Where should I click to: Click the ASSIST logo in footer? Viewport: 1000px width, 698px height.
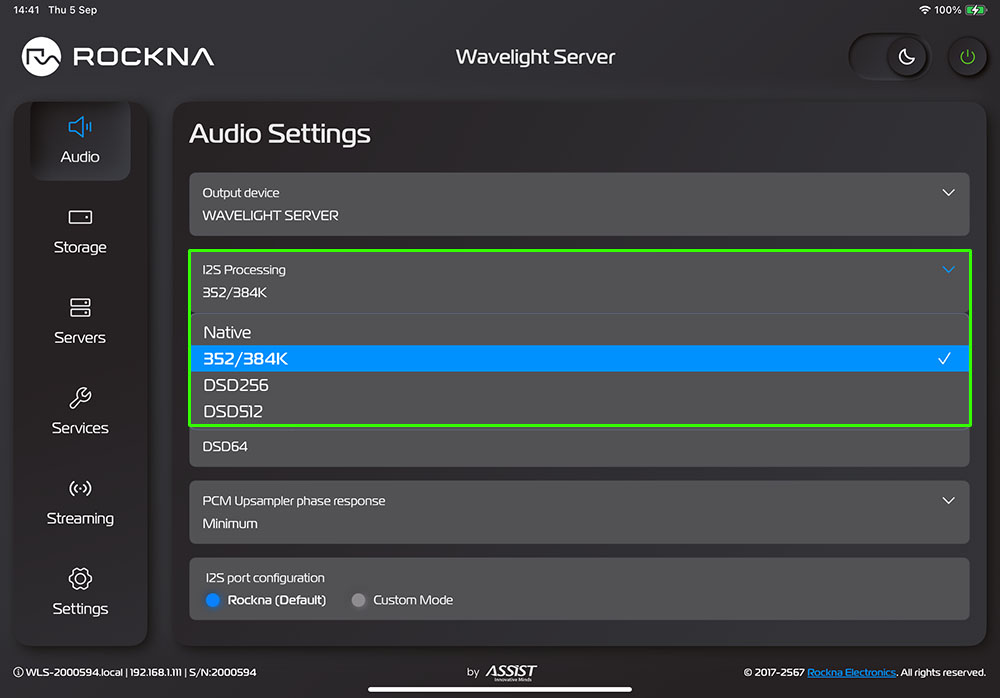click(x=511, y=673)
